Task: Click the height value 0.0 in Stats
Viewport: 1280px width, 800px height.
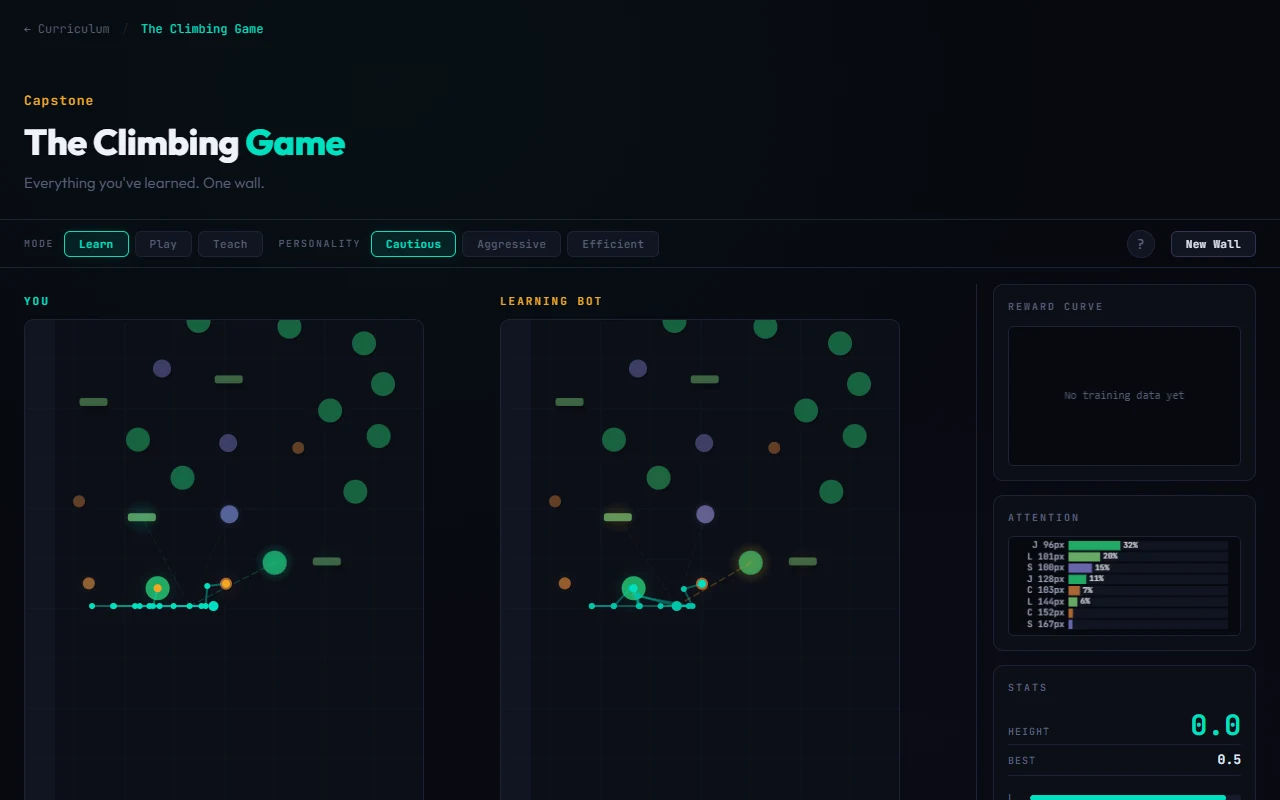Action: pyautogui.click(x=1215, y=726)
